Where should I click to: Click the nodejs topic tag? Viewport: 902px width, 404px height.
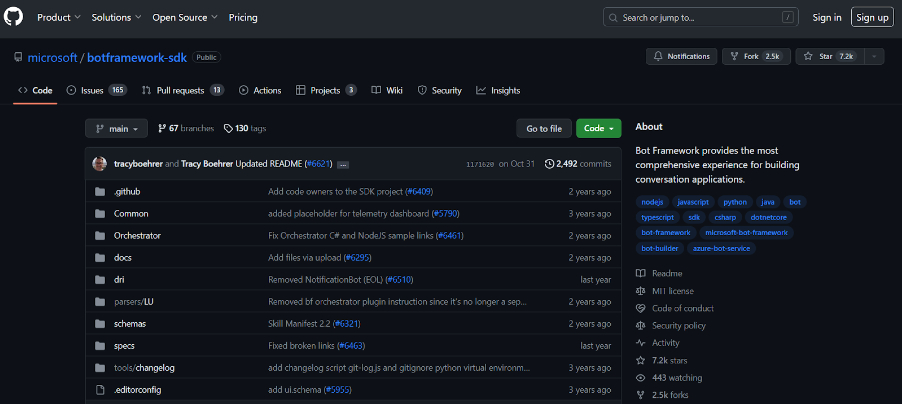tap(652, 202)
